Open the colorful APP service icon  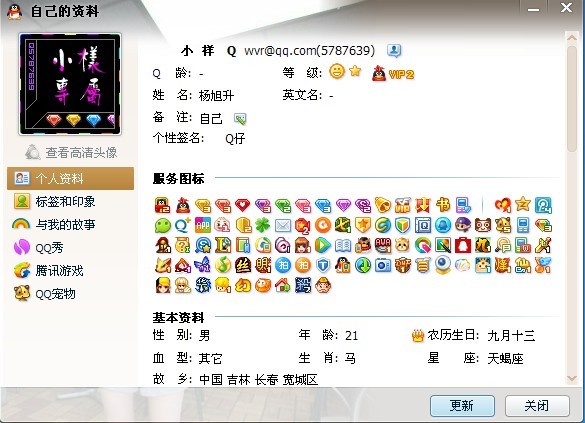point(203,225)
